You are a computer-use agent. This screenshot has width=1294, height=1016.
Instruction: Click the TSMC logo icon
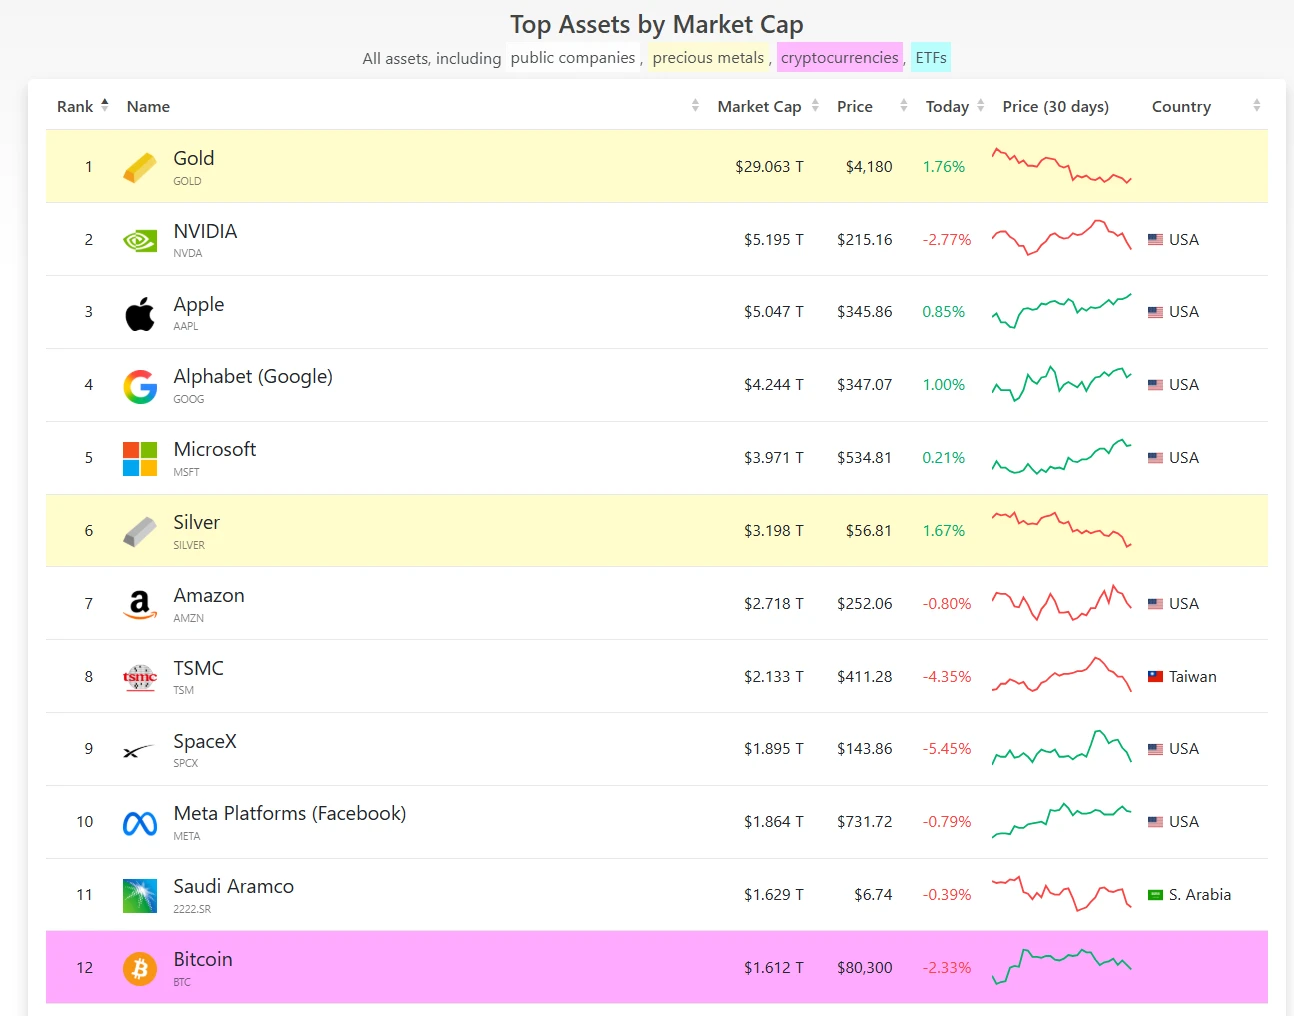(140, 677)
